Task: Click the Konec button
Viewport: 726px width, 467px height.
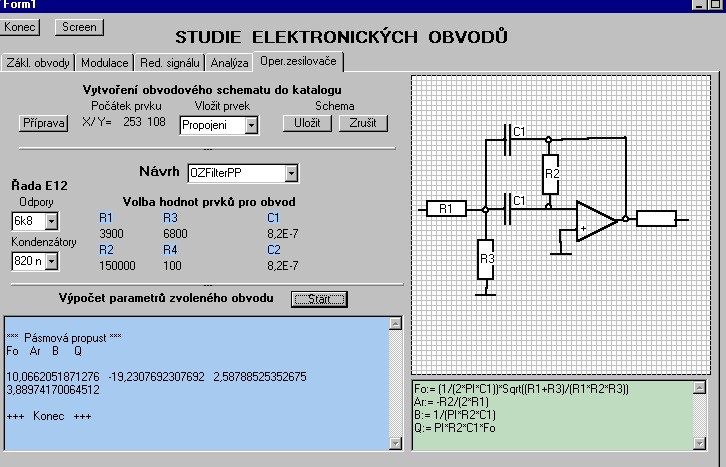Action: click(21, 27)
